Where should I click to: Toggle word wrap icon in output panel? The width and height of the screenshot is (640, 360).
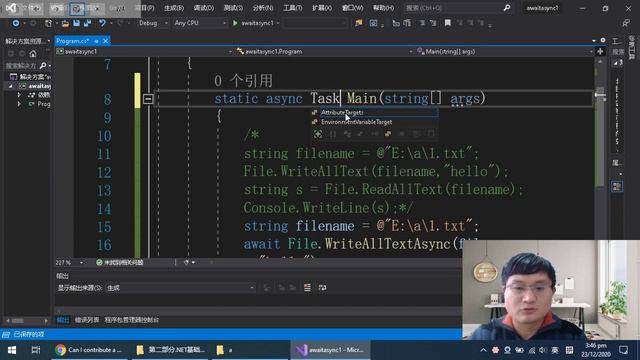(x=322, y=288)
